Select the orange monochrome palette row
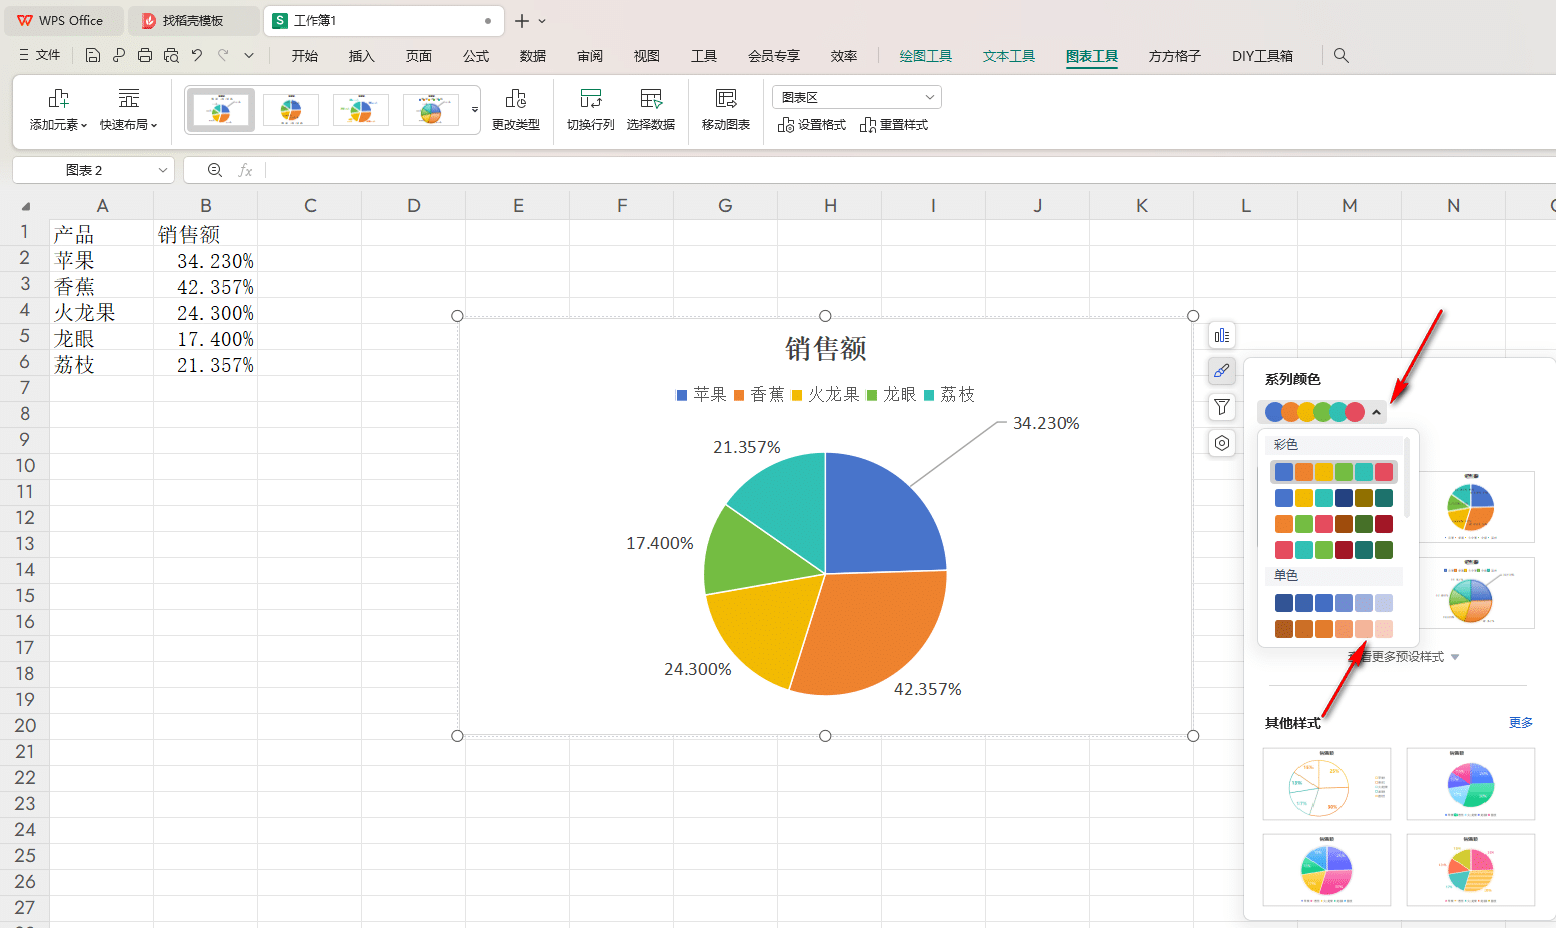The height and width of the screenshot is (928, 1556). (x=1334, y=629)
